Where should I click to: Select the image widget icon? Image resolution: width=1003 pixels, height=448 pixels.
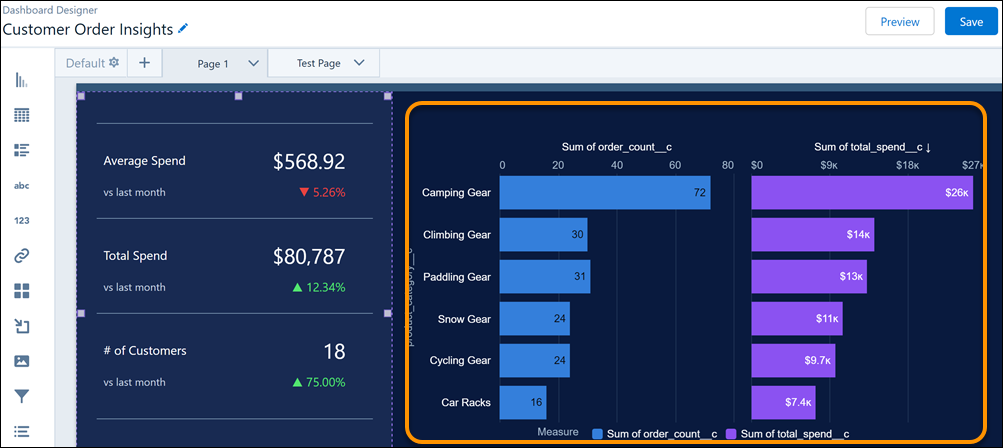(x=22, y=362)
